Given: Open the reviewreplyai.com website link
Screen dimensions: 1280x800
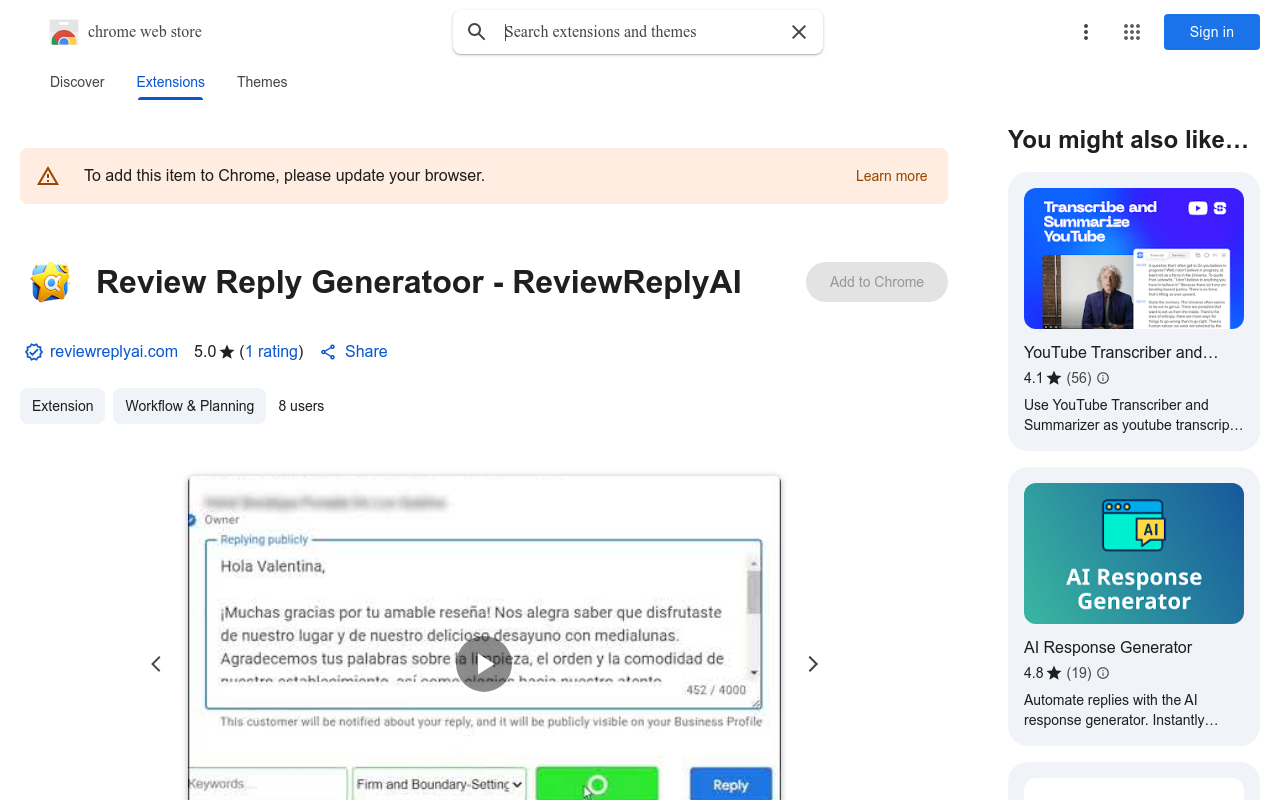Looking at the screenshot, I should click(x=114, y=352).
